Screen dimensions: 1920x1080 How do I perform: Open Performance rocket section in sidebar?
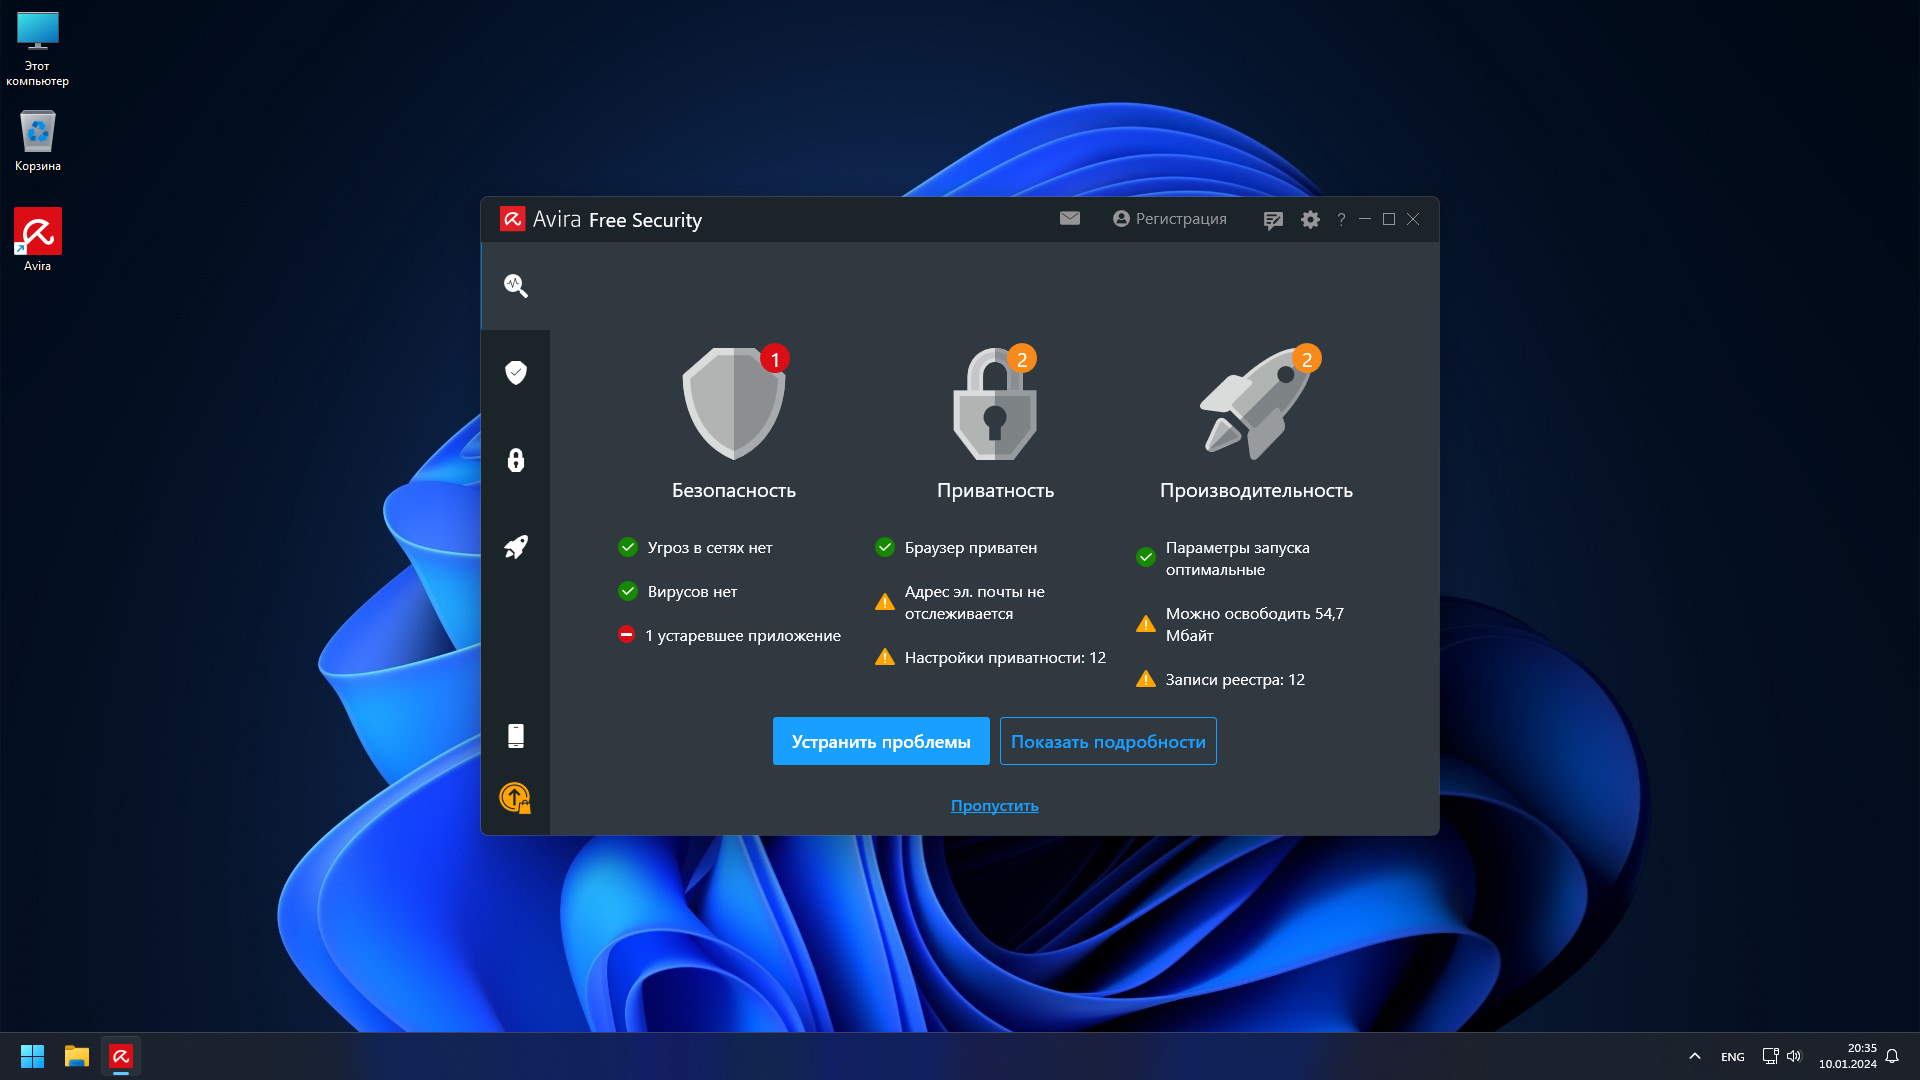tap(516, 547)
